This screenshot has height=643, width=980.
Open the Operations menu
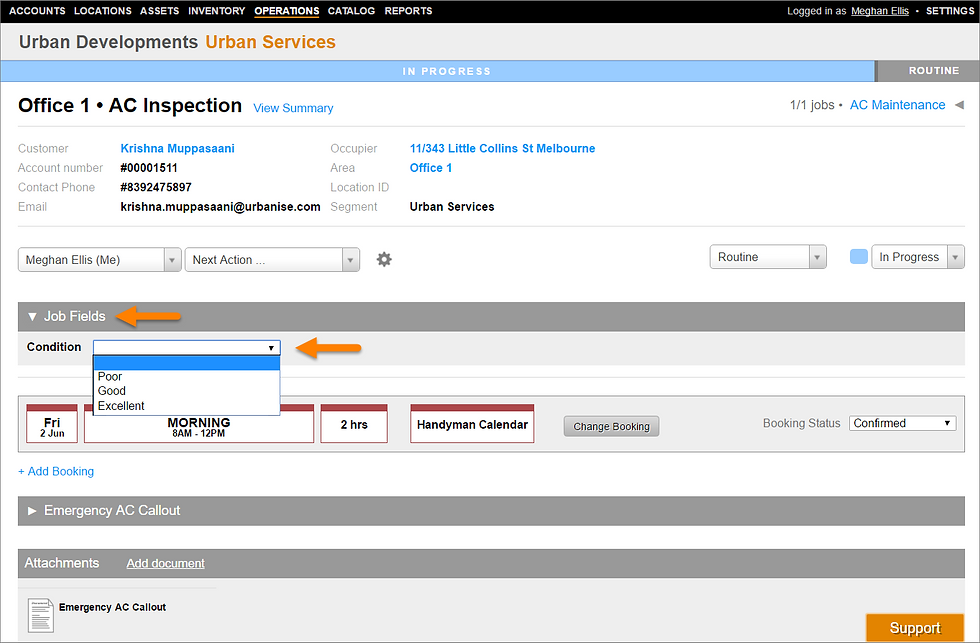pos(286,11)
